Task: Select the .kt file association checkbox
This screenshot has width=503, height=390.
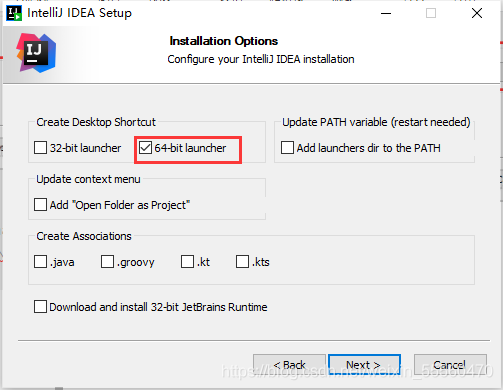Action: 187,262
